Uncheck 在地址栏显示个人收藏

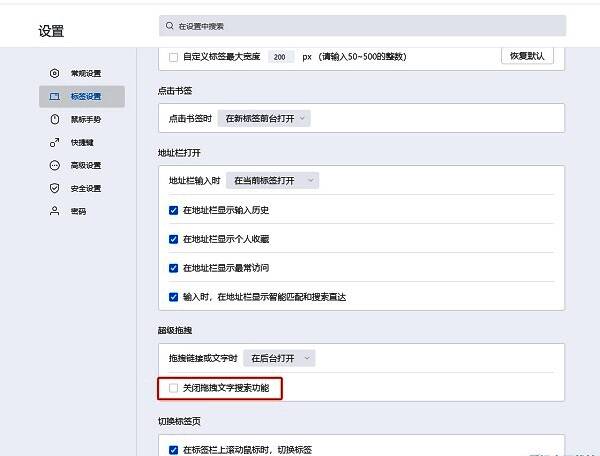coord(173,239)
